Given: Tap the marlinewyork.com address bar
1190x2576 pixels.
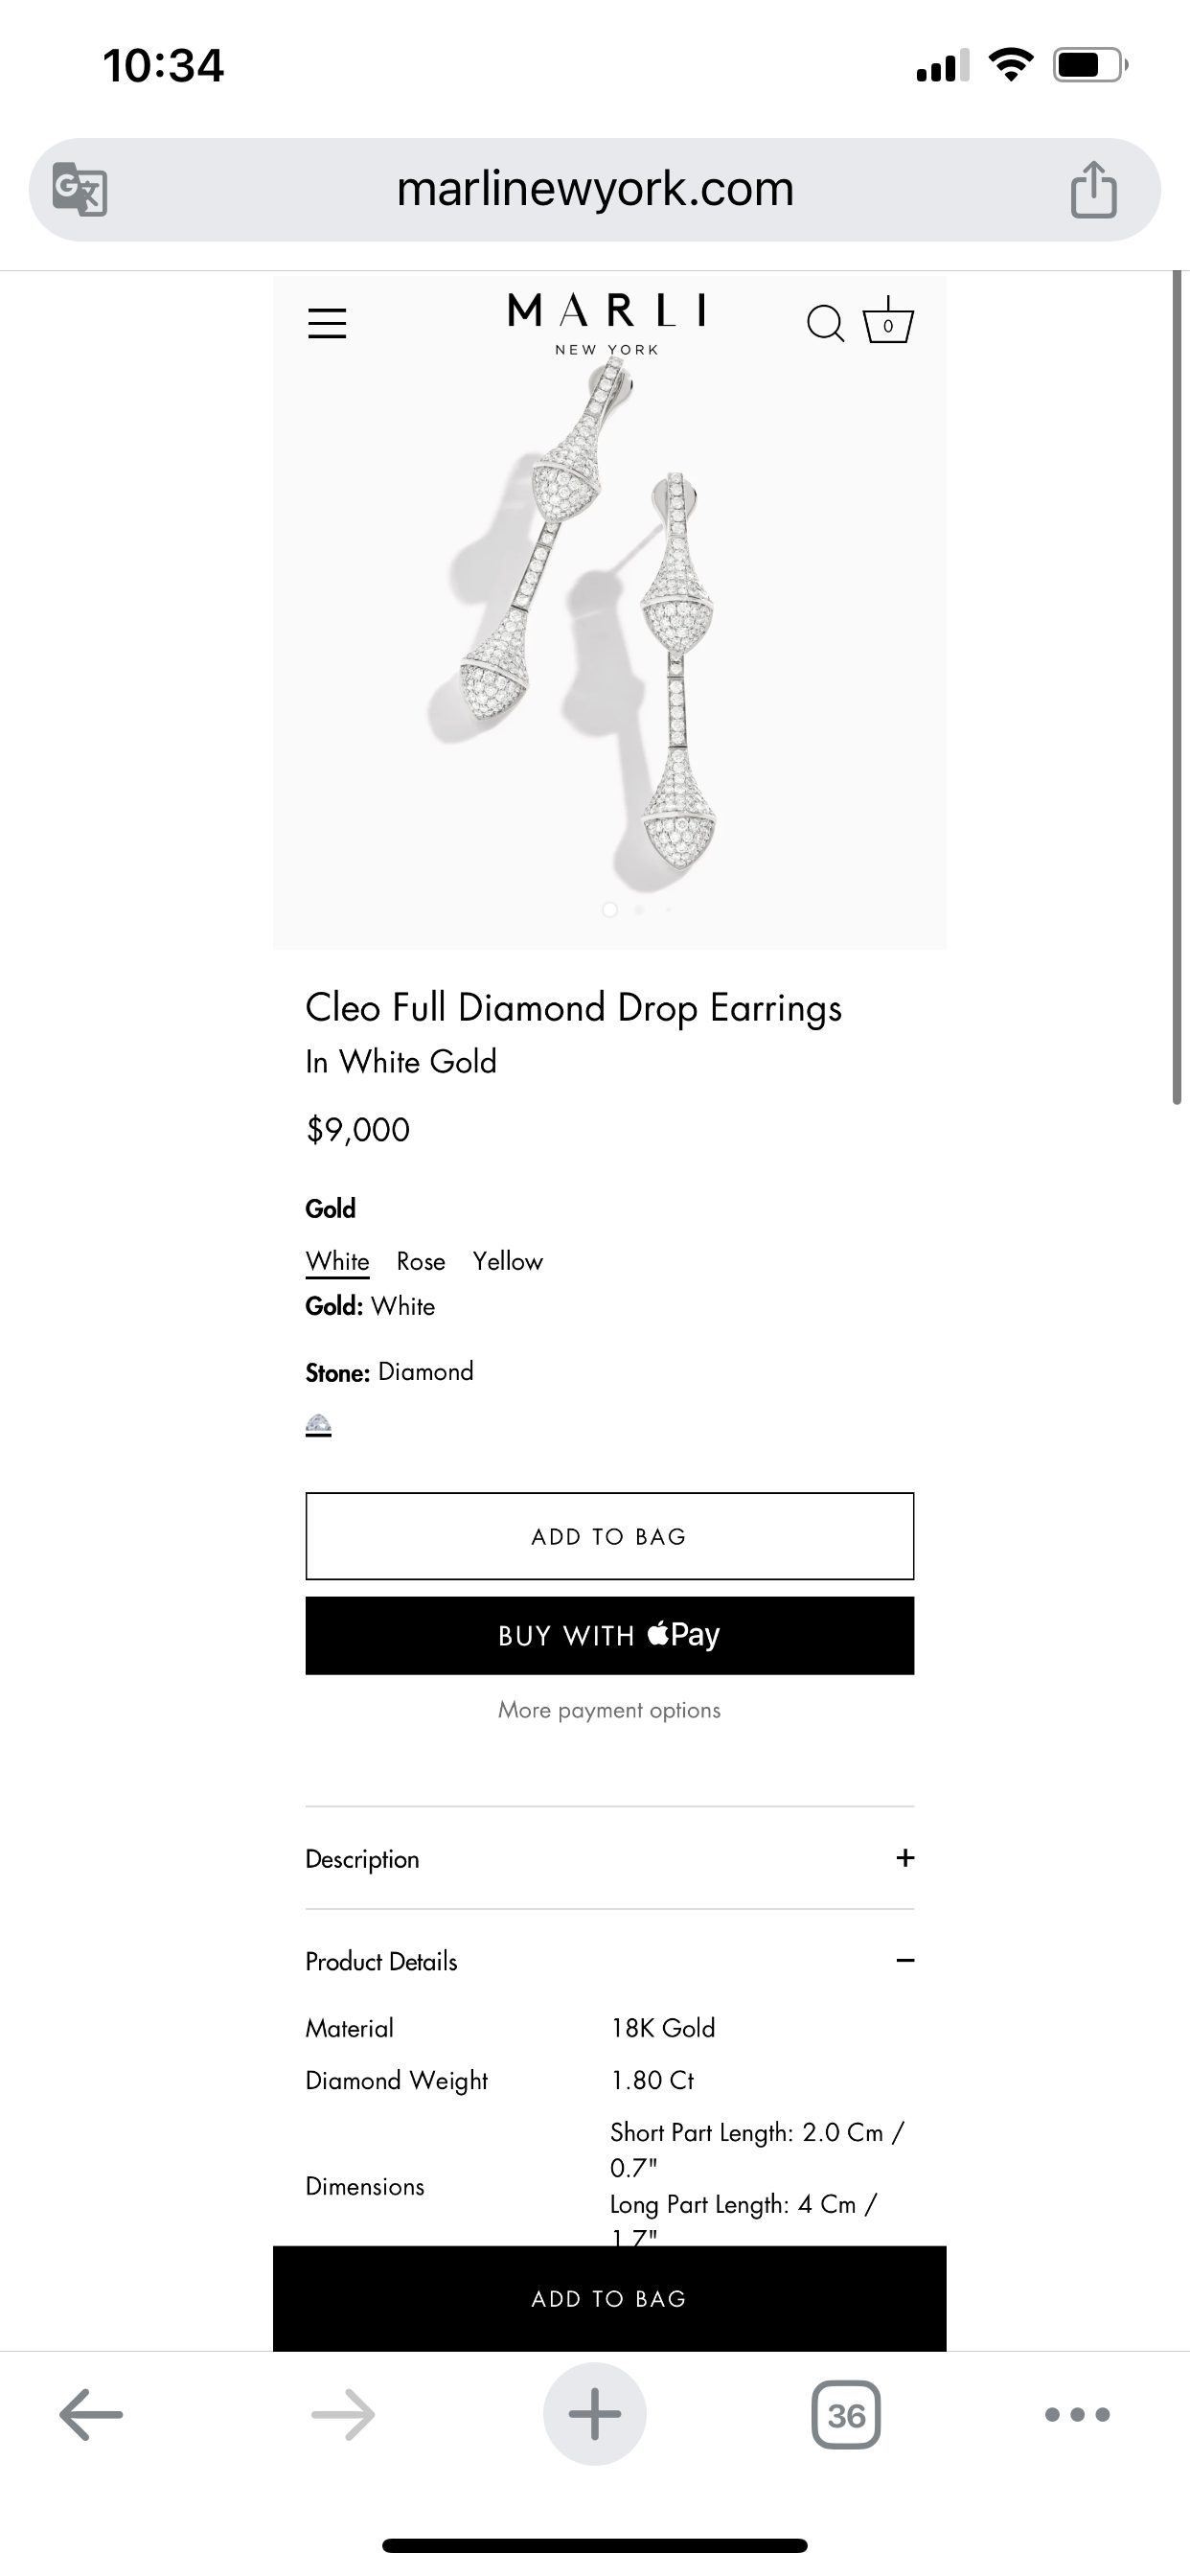Looking at the screenshot, I should click(x=595, y=189).
